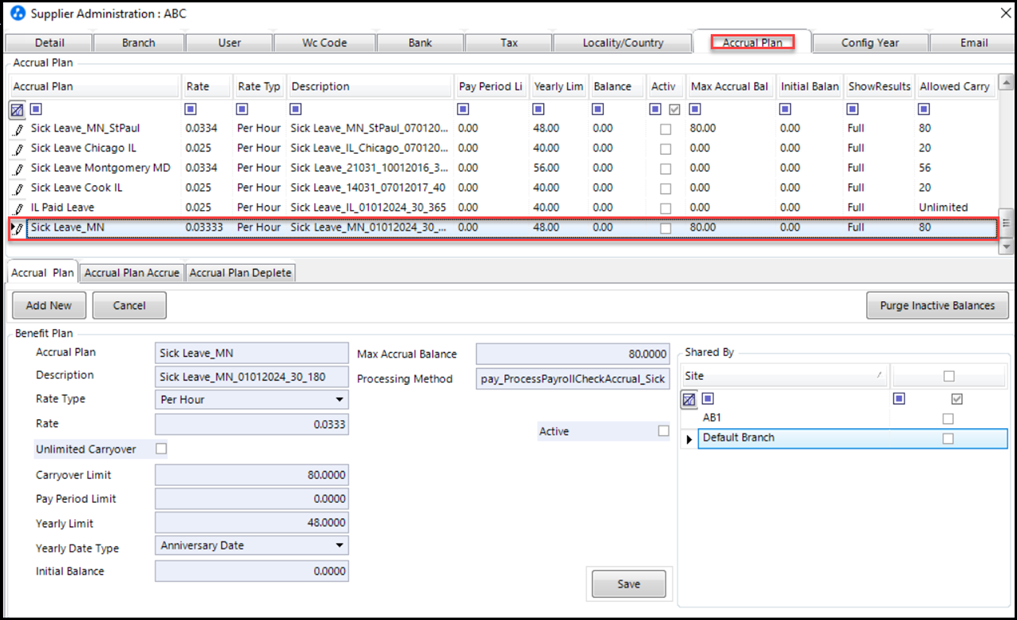Toggle the Activ checkbox for Sick Leave Chicago IL
This screenshot has height=620, width=1017.
pyautogui.click(x=665, y=149)
